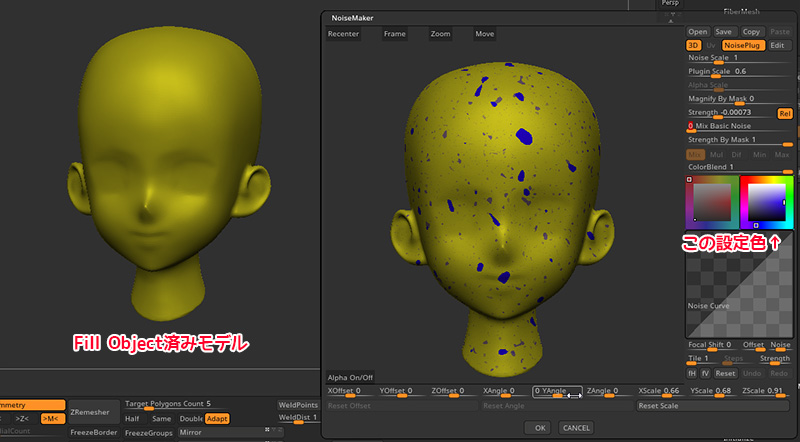Toggle the Rel strength button
This screenshot has width=800, height=442.
pos(785,112)
